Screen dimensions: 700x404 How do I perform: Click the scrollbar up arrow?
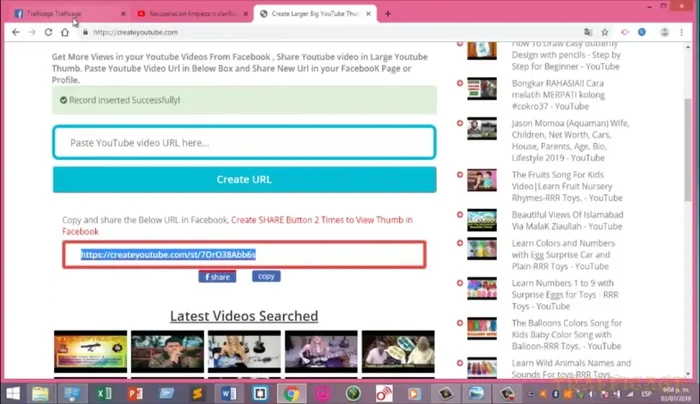pyautogui.click(x=688, y=46)
